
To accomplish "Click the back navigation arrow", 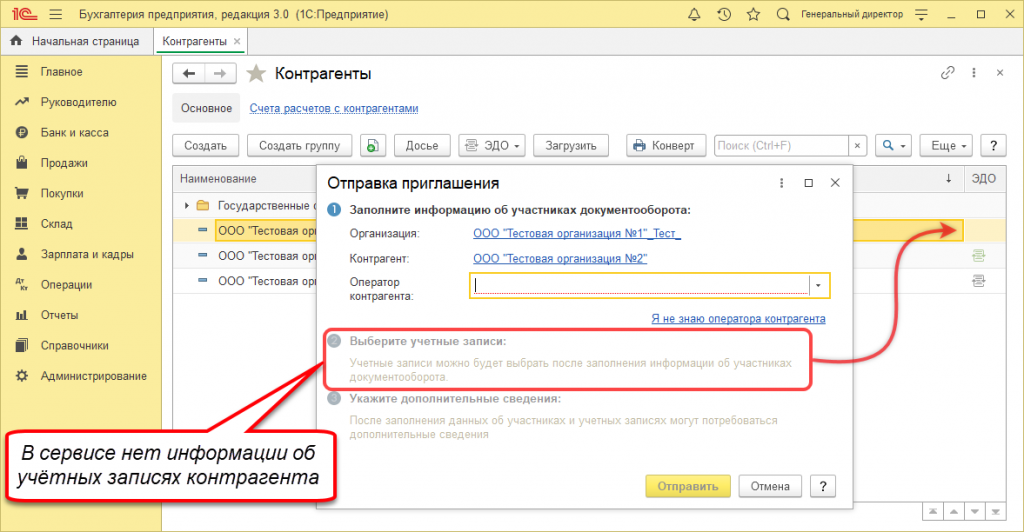I will point(189,74).
